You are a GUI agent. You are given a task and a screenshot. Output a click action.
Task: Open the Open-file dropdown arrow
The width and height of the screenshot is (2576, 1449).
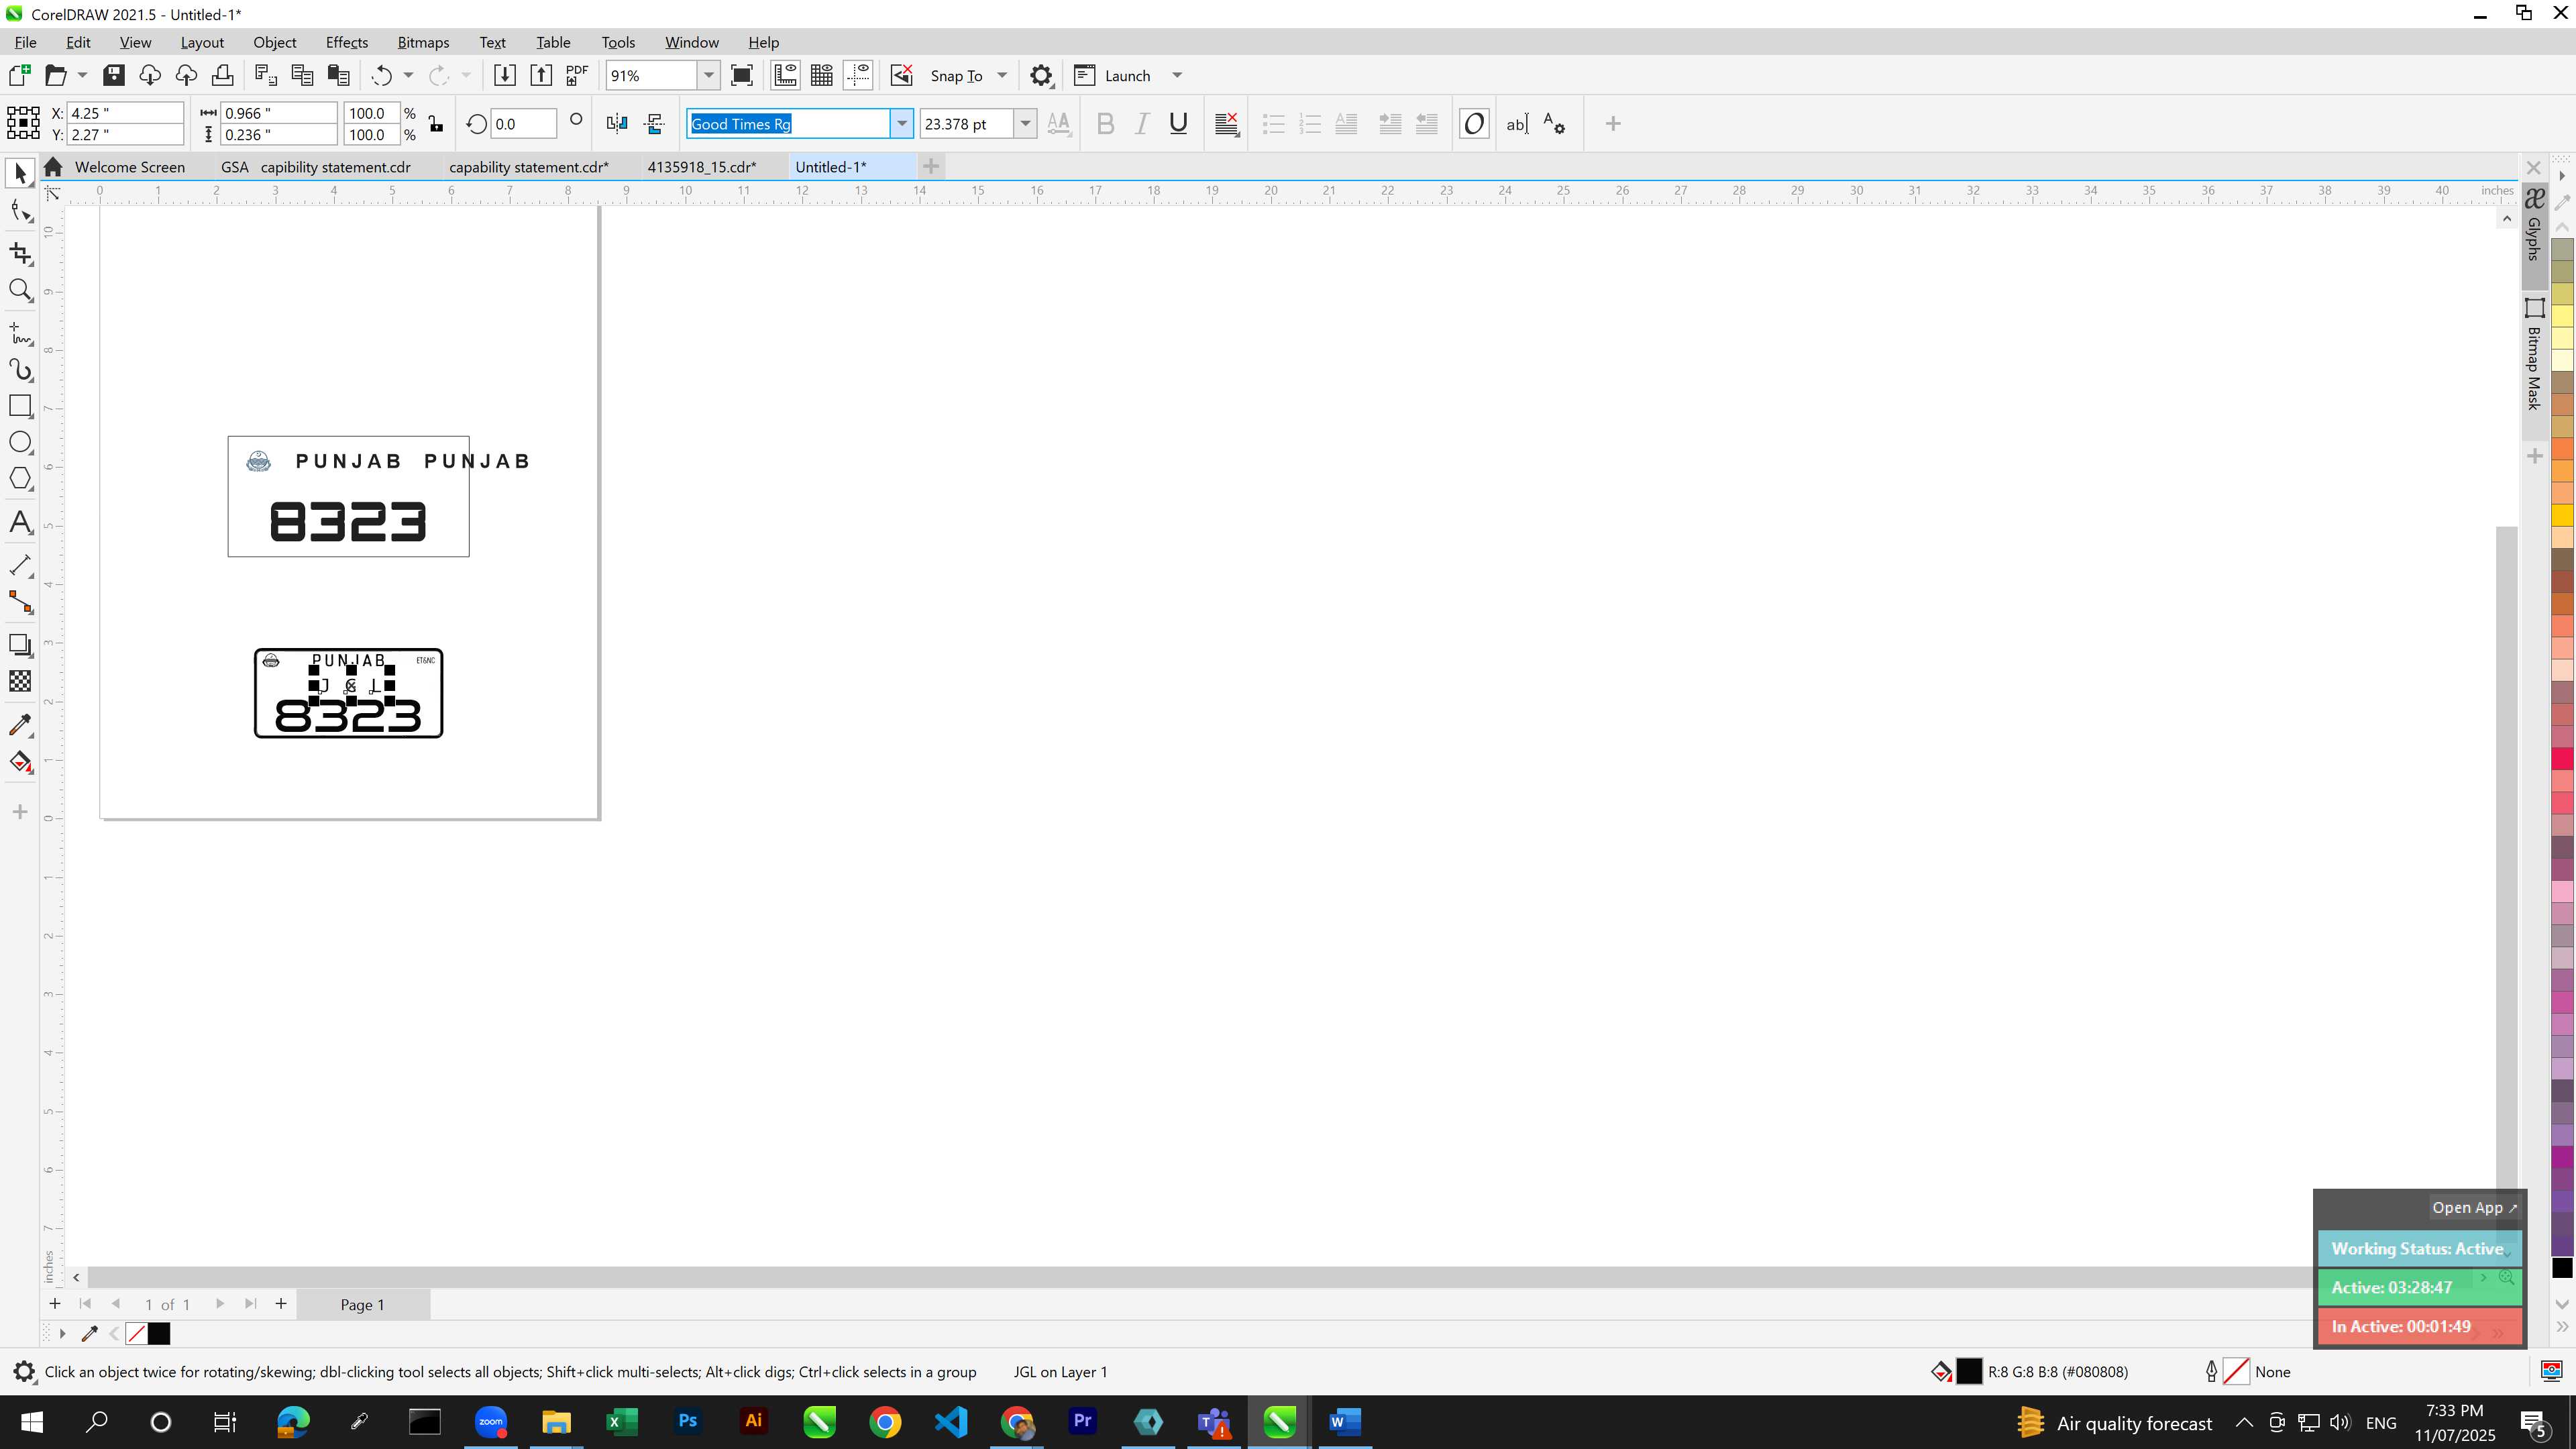pos(82,75)
